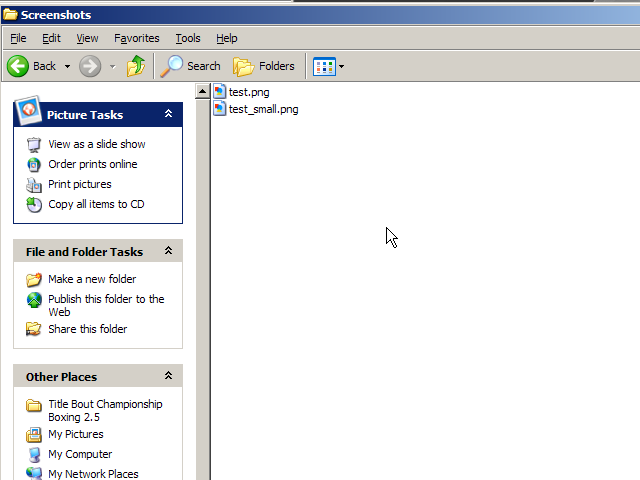The width and height of the screenshot is (640, 480).
Task: Click the Screenshots title bar folder icon
Action: 10,15
